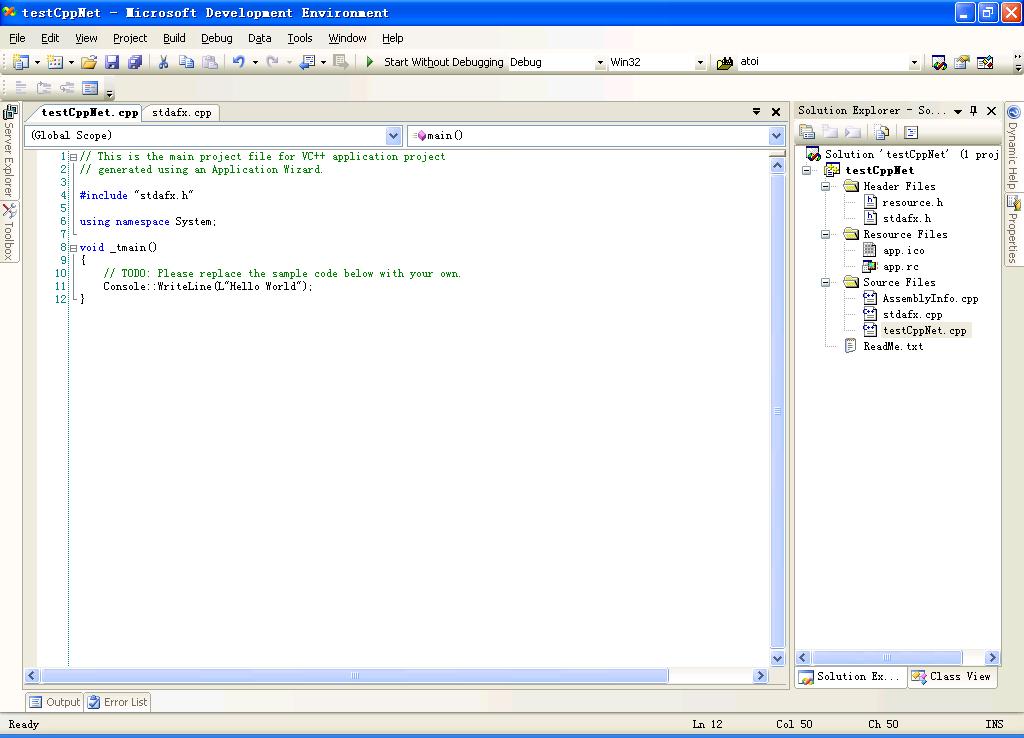Click the Save All icon
The height and width of the screenshot is (738, 1024).
coord(134,62)
